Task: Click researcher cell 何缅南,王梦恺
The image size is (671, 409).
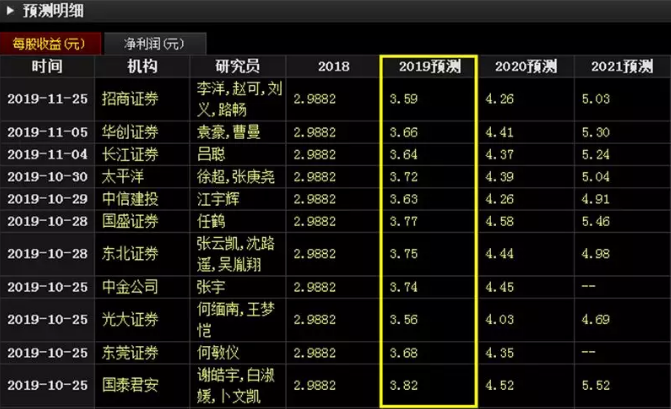Action: (236, 319)
